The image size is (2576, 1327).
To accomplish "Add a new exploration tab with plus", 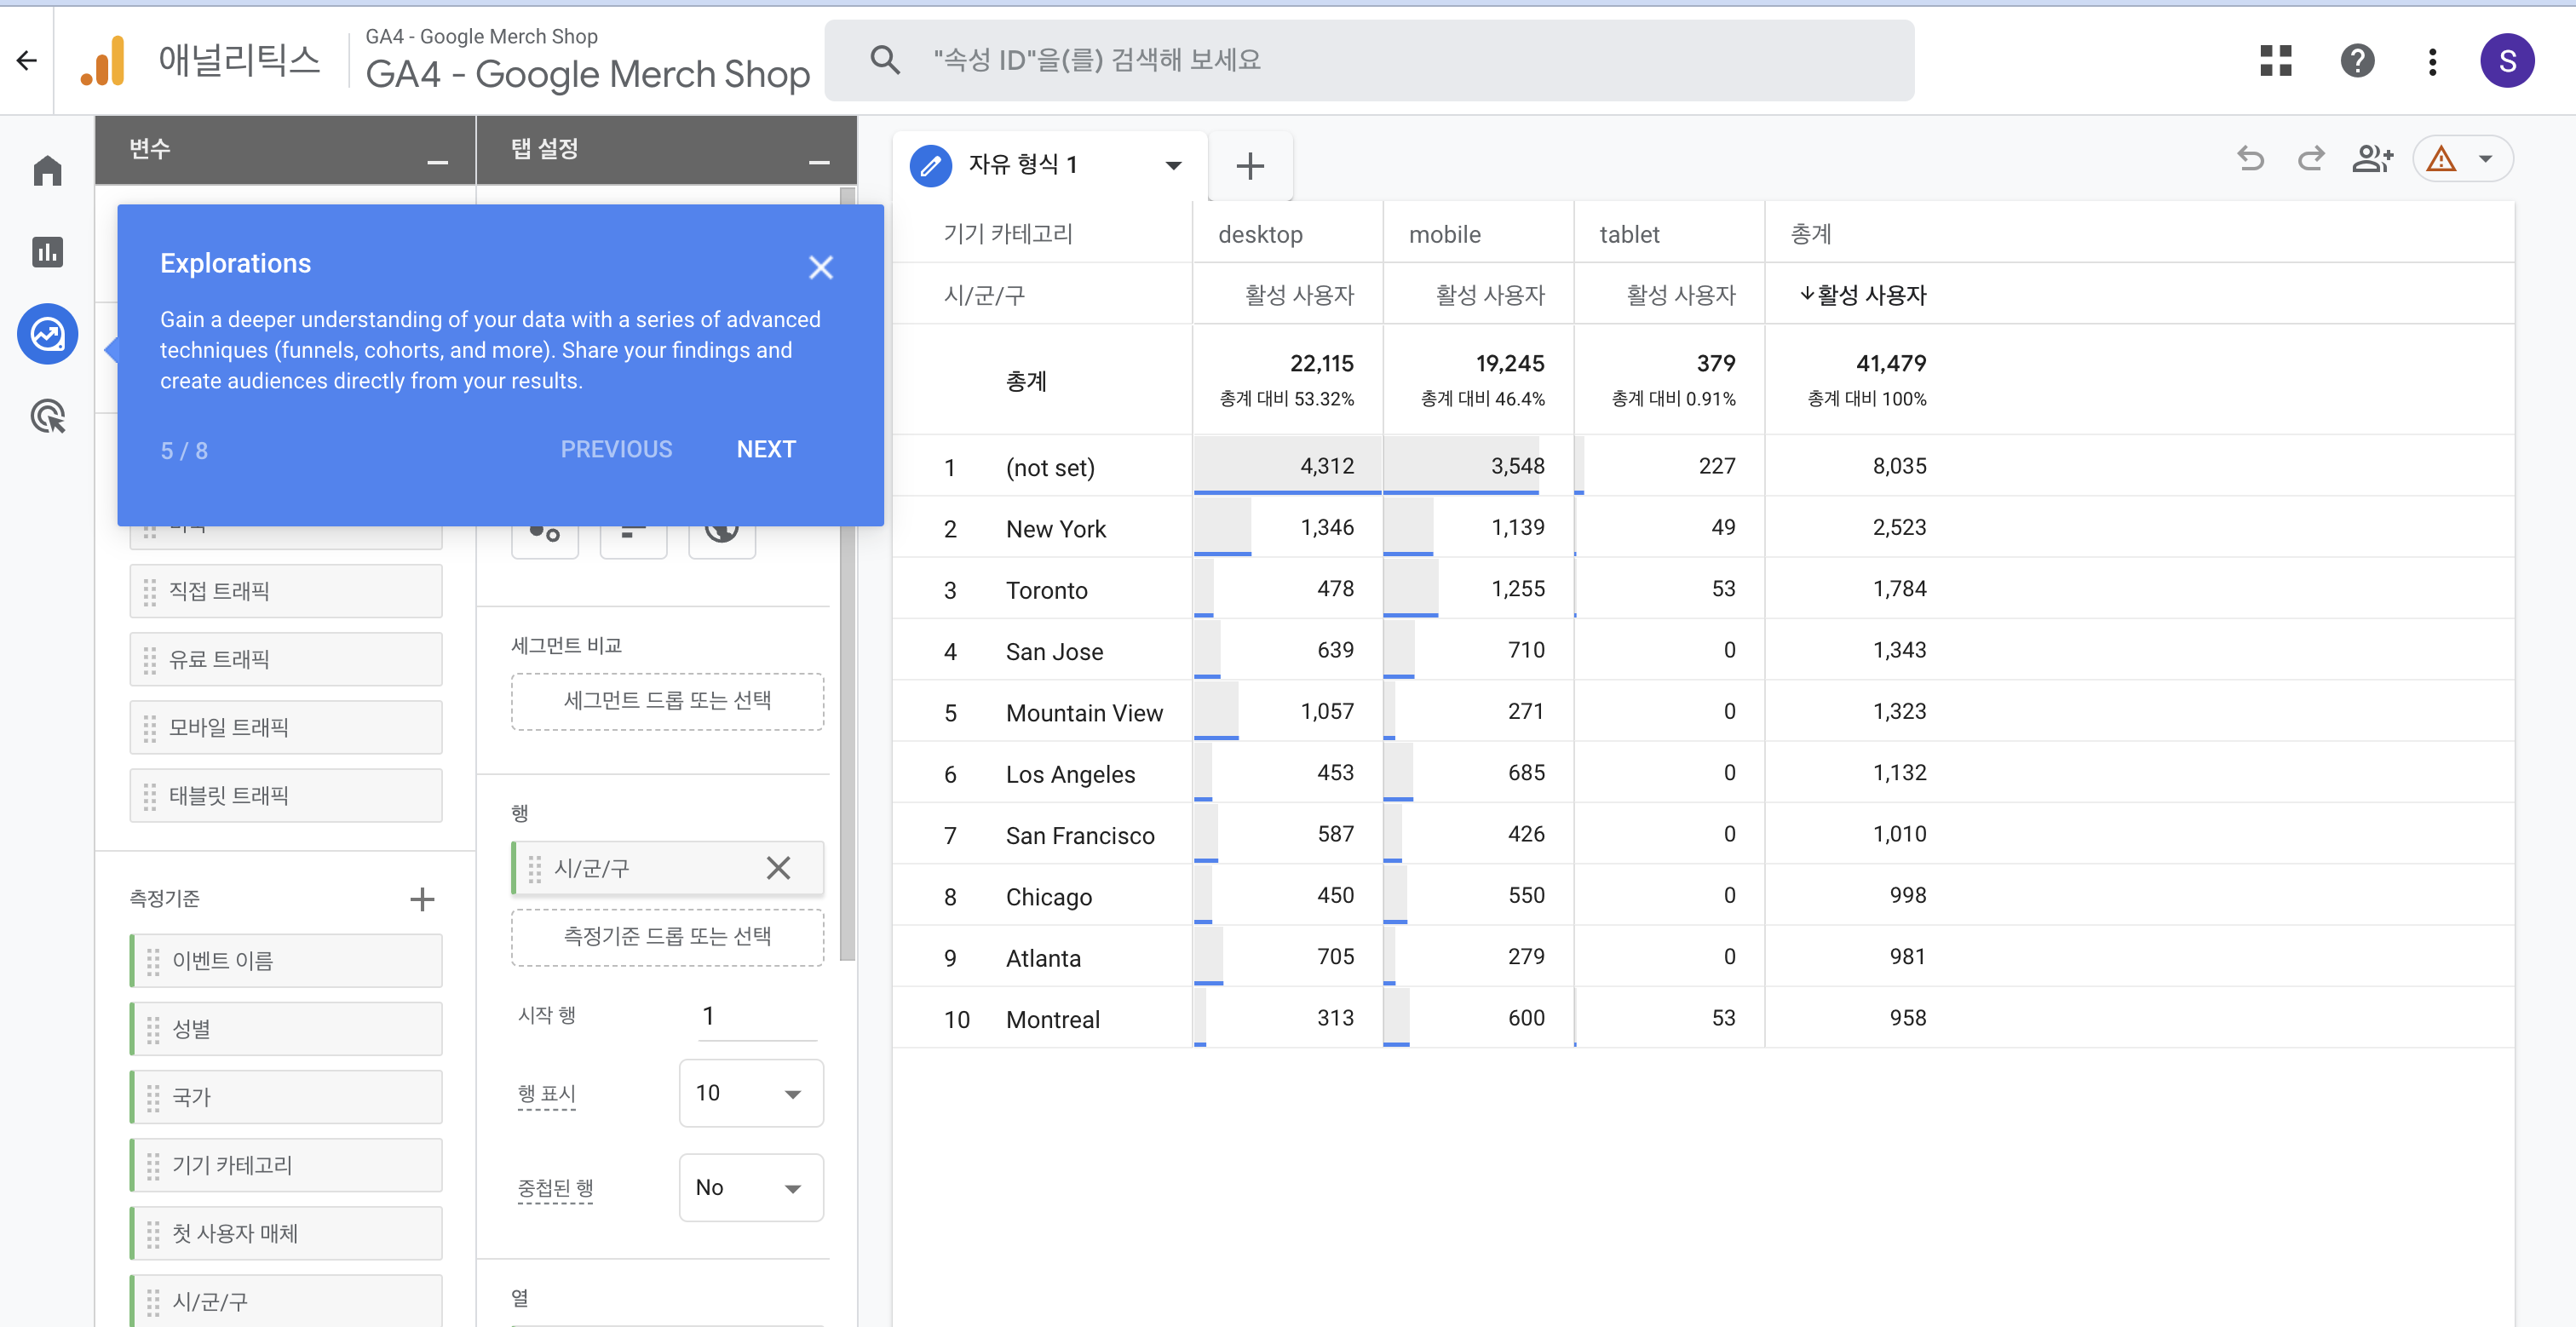I will 1250,165.
